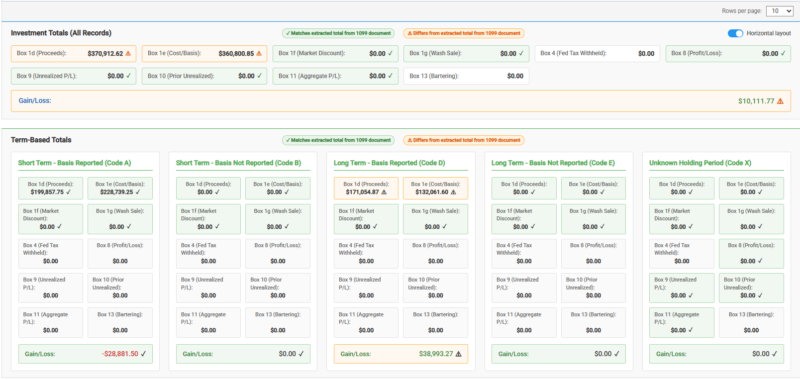Click the -$28,881.50 loss value
Viewport: 800px width, 380px height.
[x=119, y=353]
